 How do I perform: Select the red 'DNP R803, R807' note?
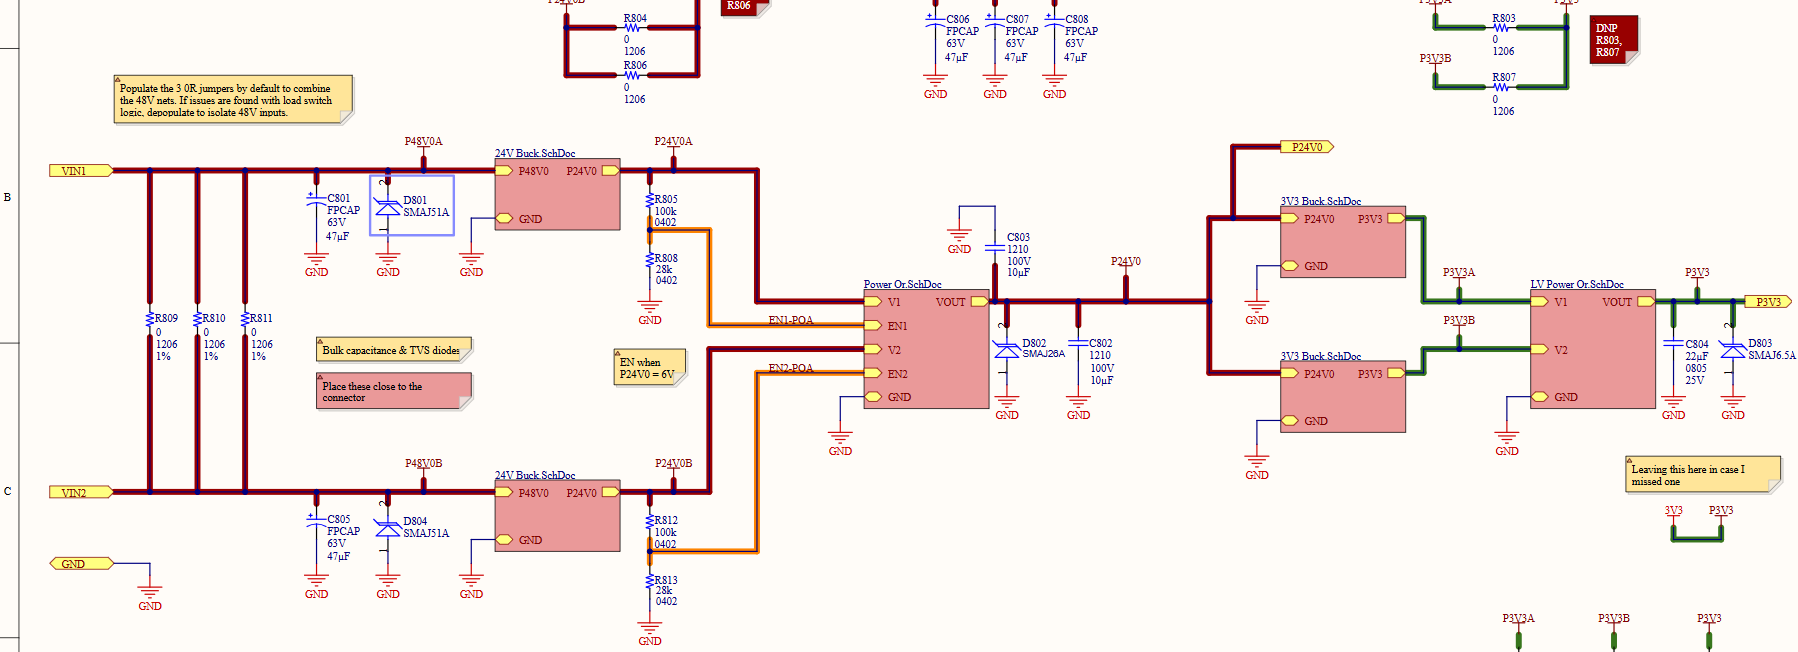pyautogui.click(x=1614, y=40)
